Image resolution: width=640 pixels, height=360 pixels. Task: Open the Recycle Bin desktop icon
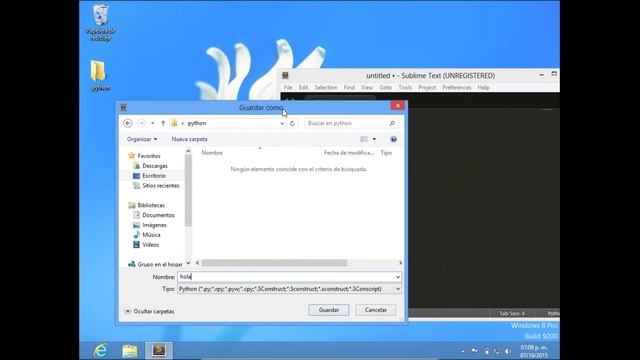tap(100, 22)
